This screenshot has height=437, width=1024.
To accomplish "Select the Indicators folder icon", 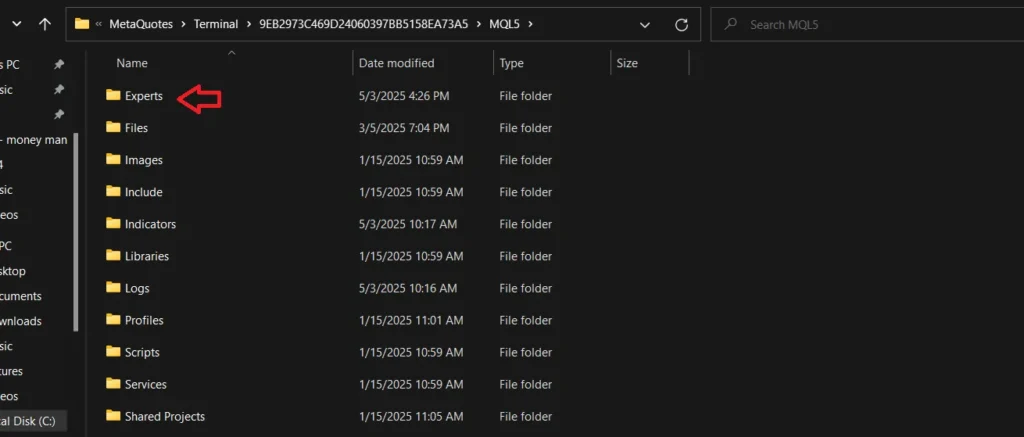I will click(x=114, y=223).
